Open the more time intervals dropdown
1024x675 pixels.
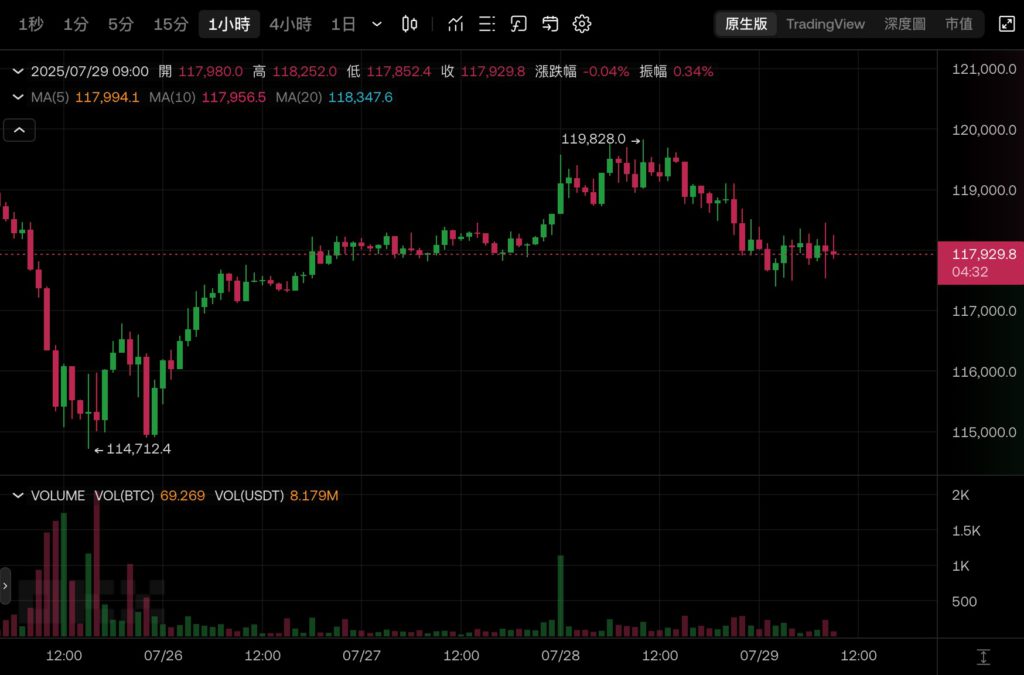click(x=376, y=24)
